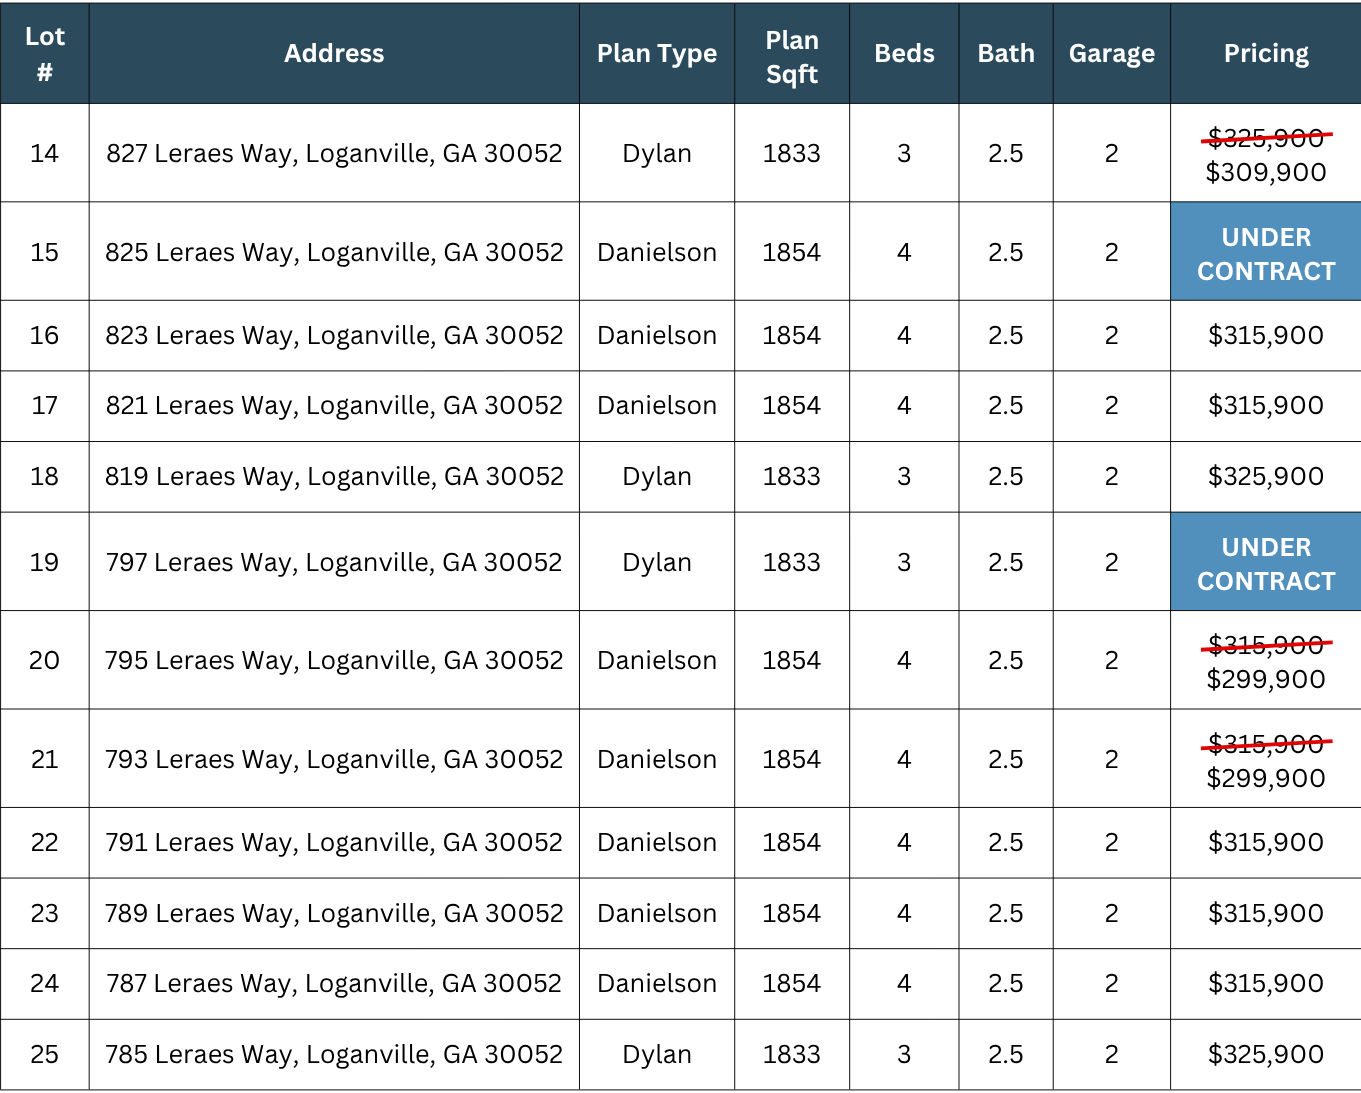
Task: Click Dylan plan type for lot 25
Action: tap(657, 1054)
